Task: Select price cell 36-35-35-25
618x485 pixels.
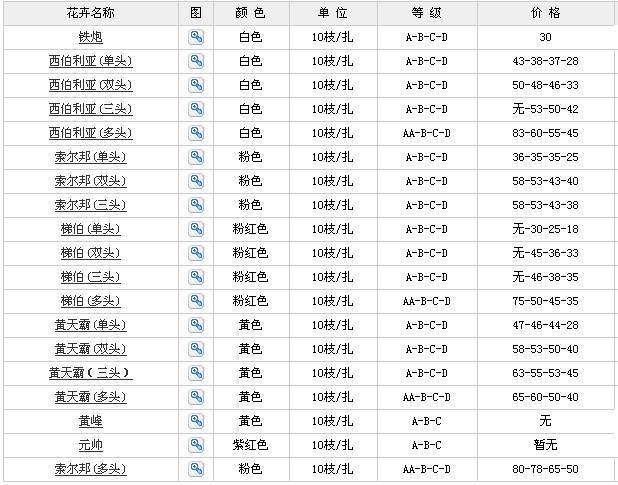Action: tap(545, 157)
